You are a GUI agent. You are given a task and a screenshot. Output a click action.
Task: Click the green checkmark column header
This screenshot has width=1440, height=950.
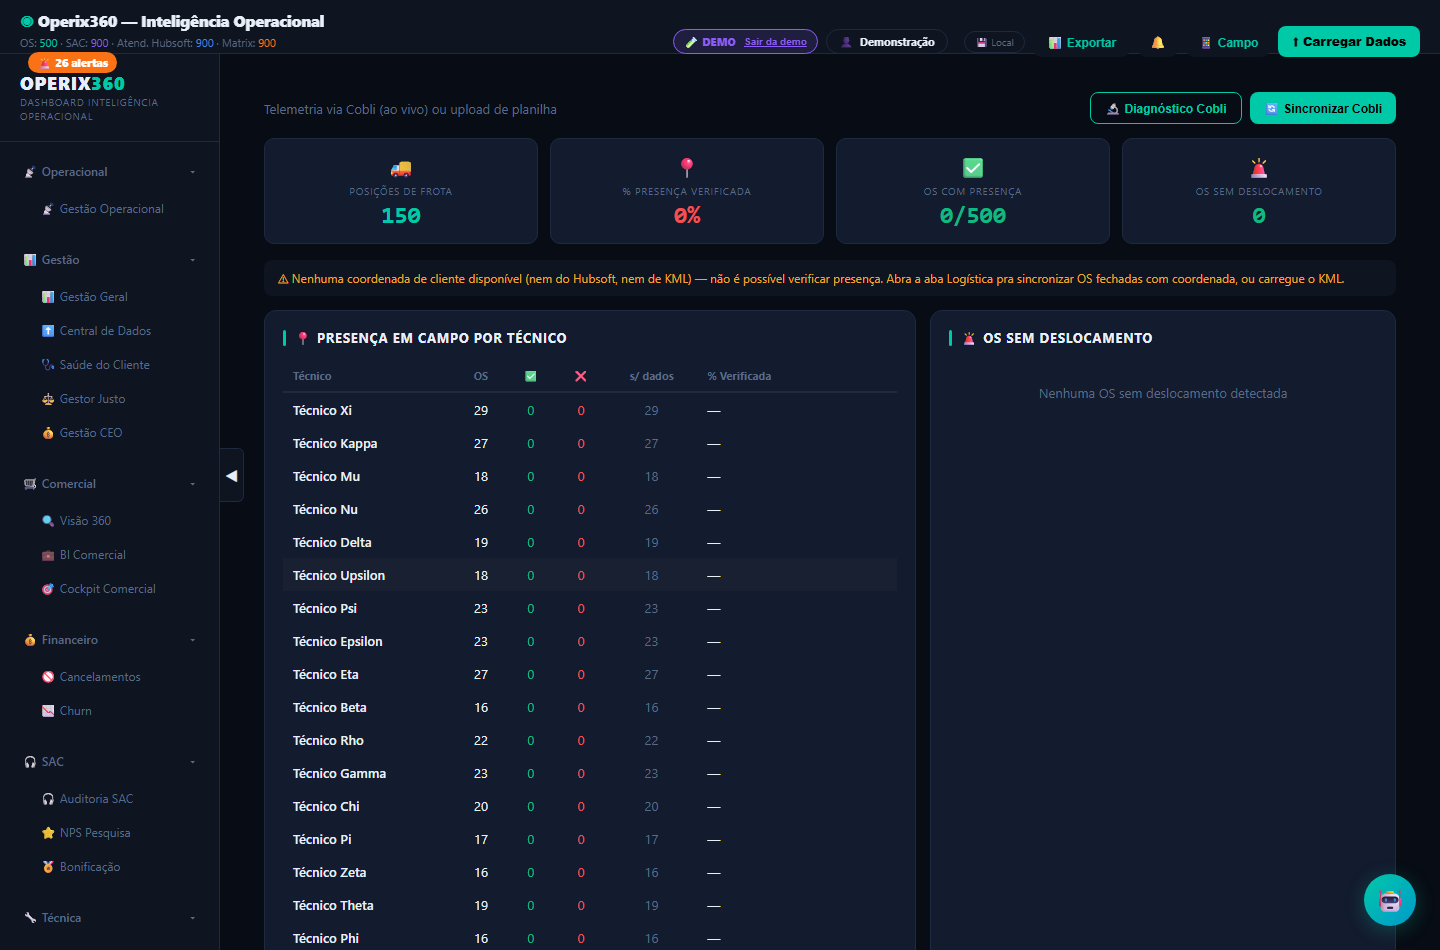coord(531,376)
